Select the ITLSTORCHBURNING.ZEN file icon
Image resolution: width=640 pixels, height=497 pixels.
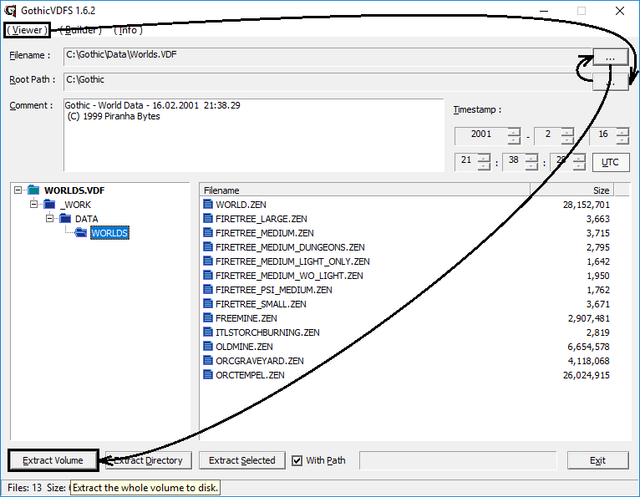pyautogui.click(x=208, y=332)
